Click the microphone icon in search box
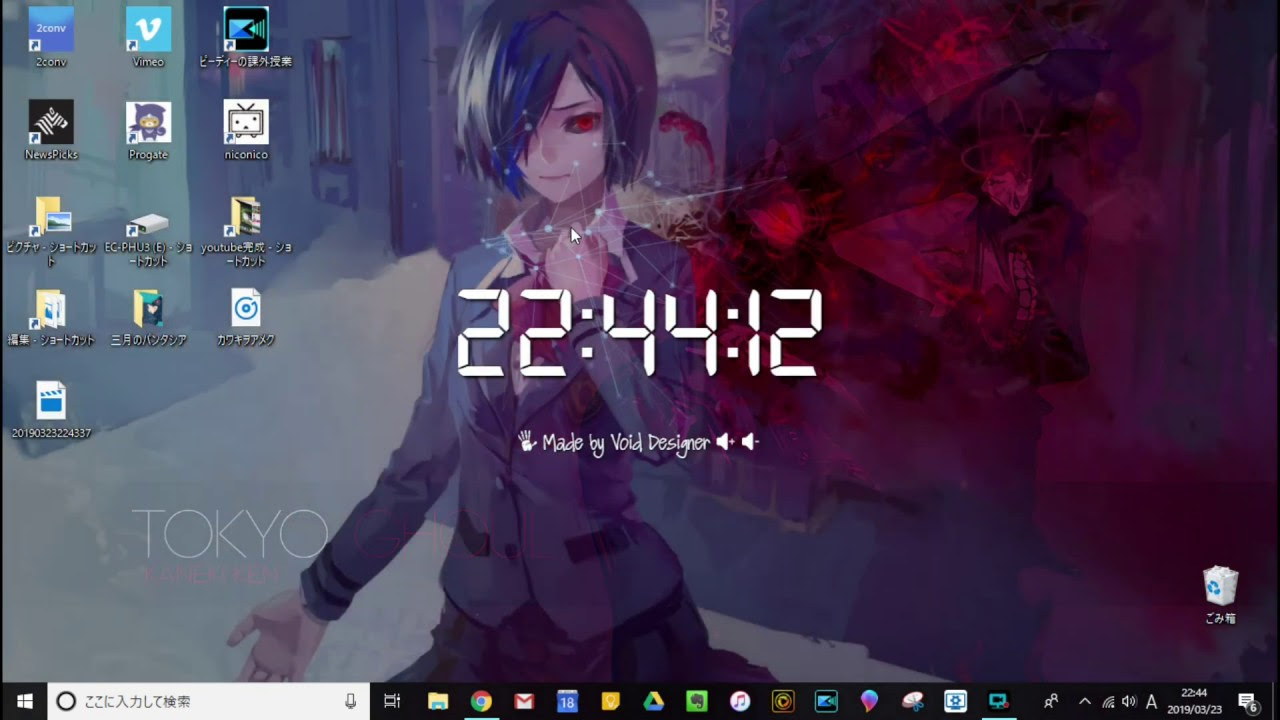 [x=350, y=701]
